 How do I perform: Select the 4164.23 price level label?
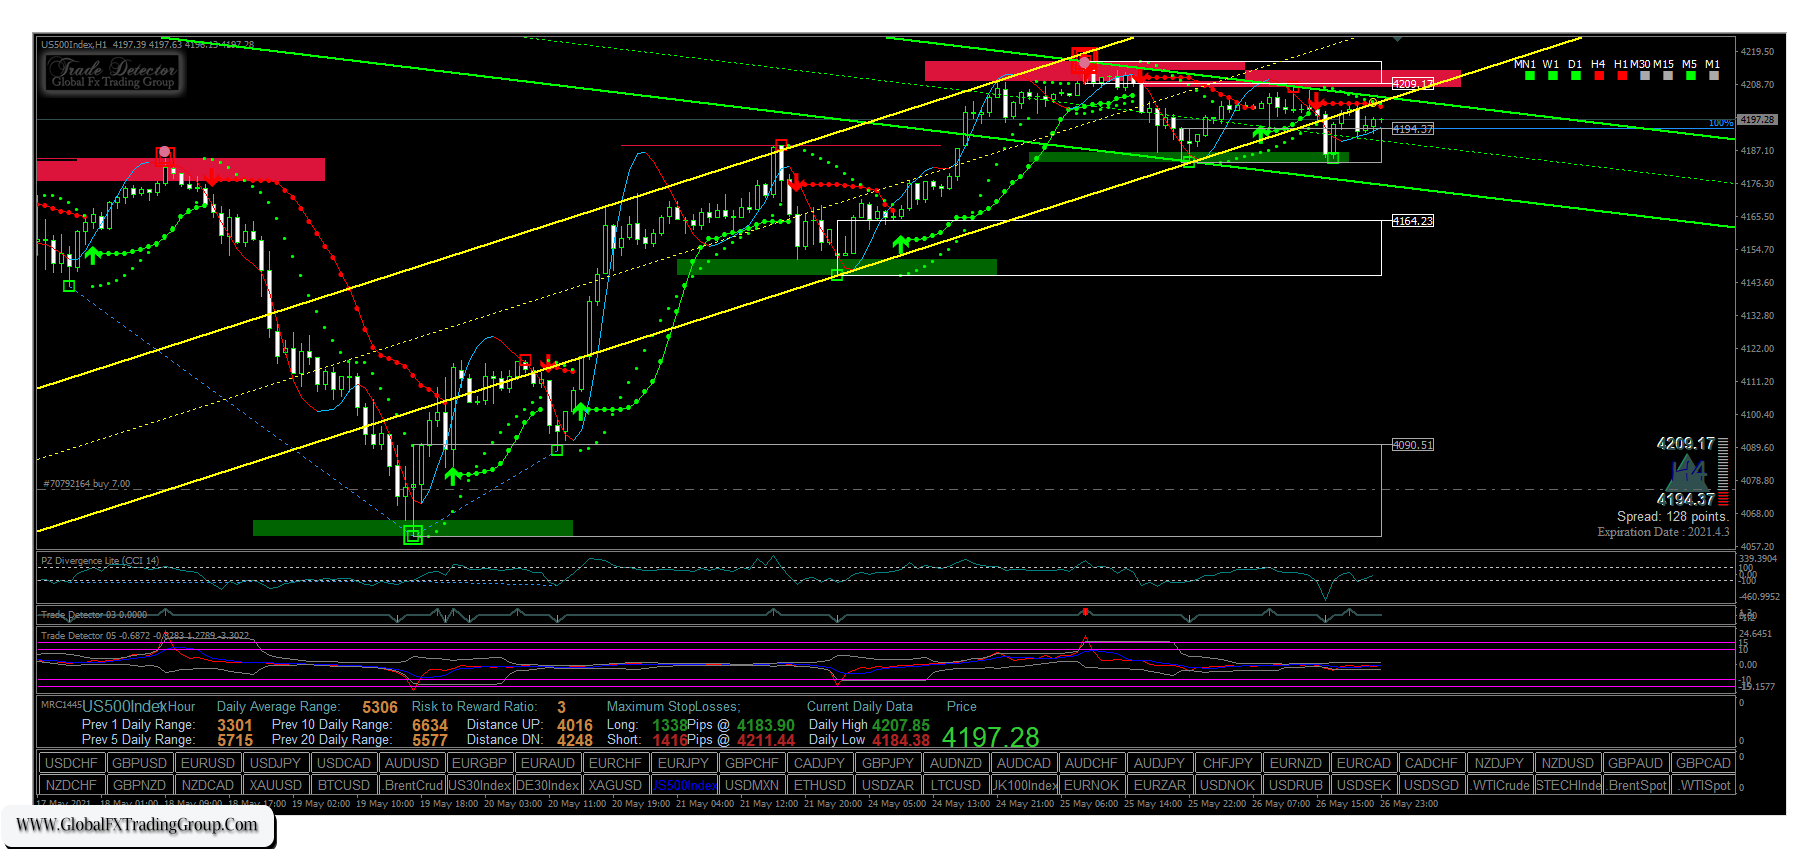pos(1412,221)
